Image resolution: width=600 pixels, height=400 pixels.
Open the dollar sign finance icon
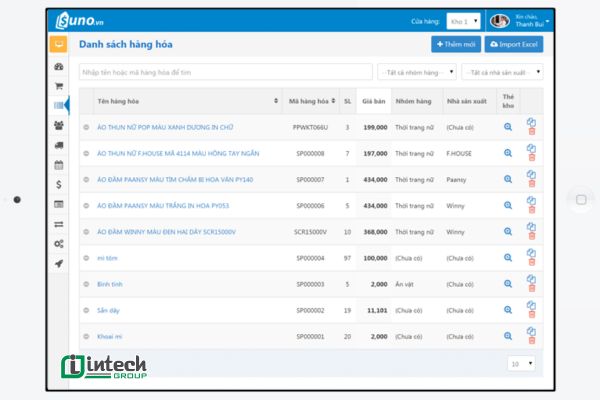59,184
